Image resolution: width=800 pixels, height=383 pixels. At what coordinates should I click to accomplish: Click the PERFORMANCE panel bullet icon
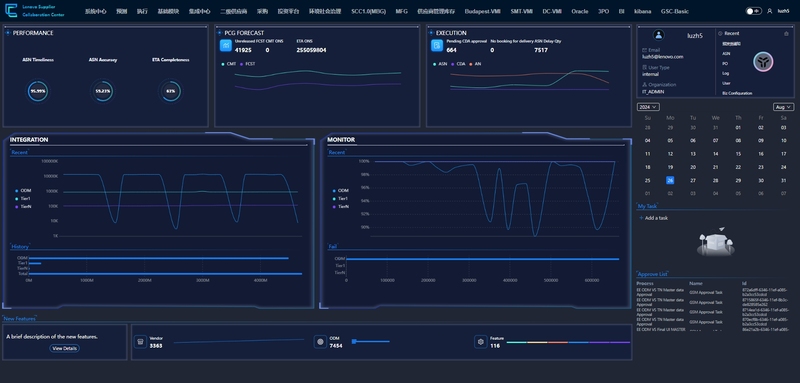point(8,33)
